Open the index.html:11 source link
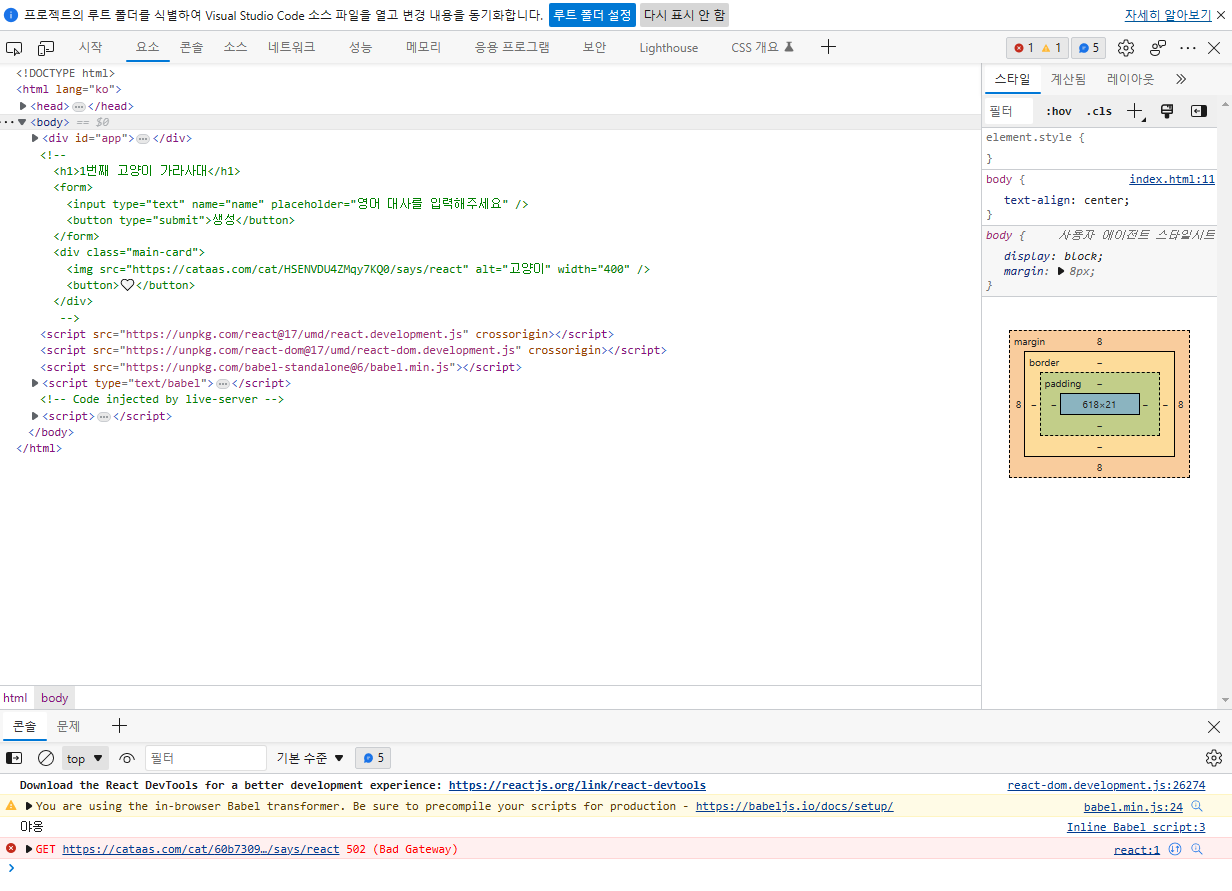 pos(1171,180)
